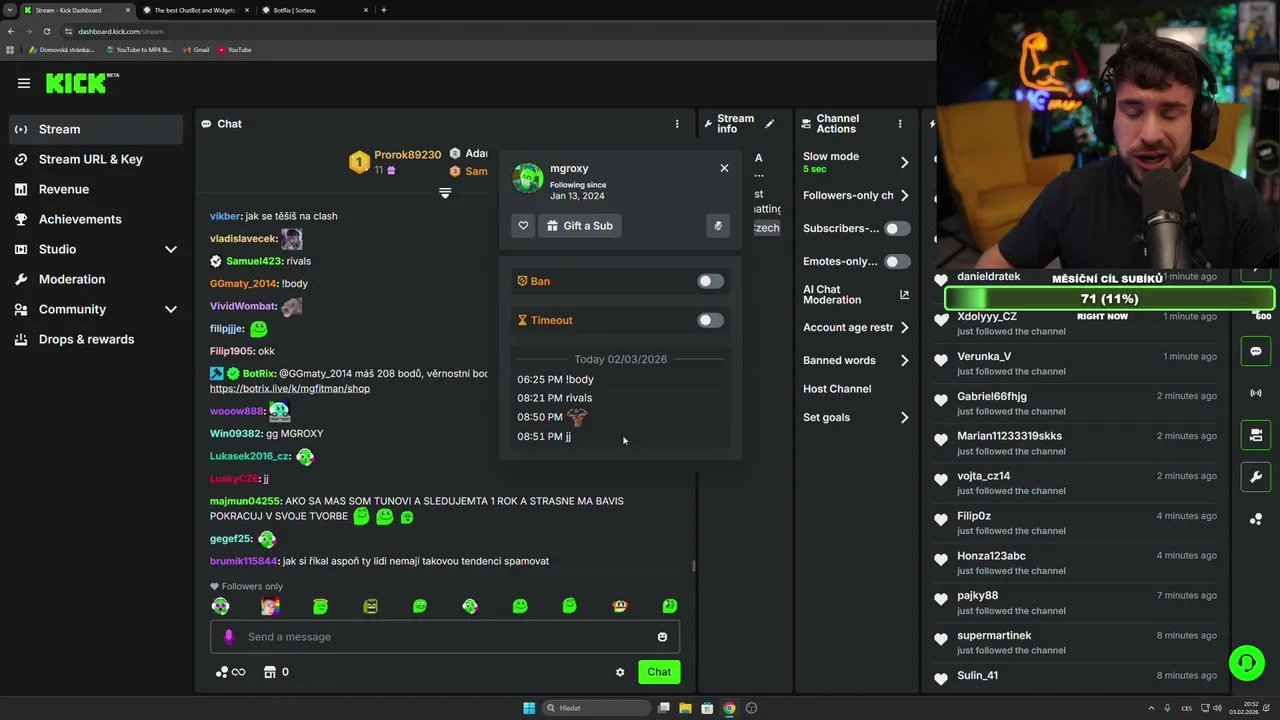Open Channel Actions three-dot menu
This screenshot has height=720, width=1280.
tap(900, 124)
